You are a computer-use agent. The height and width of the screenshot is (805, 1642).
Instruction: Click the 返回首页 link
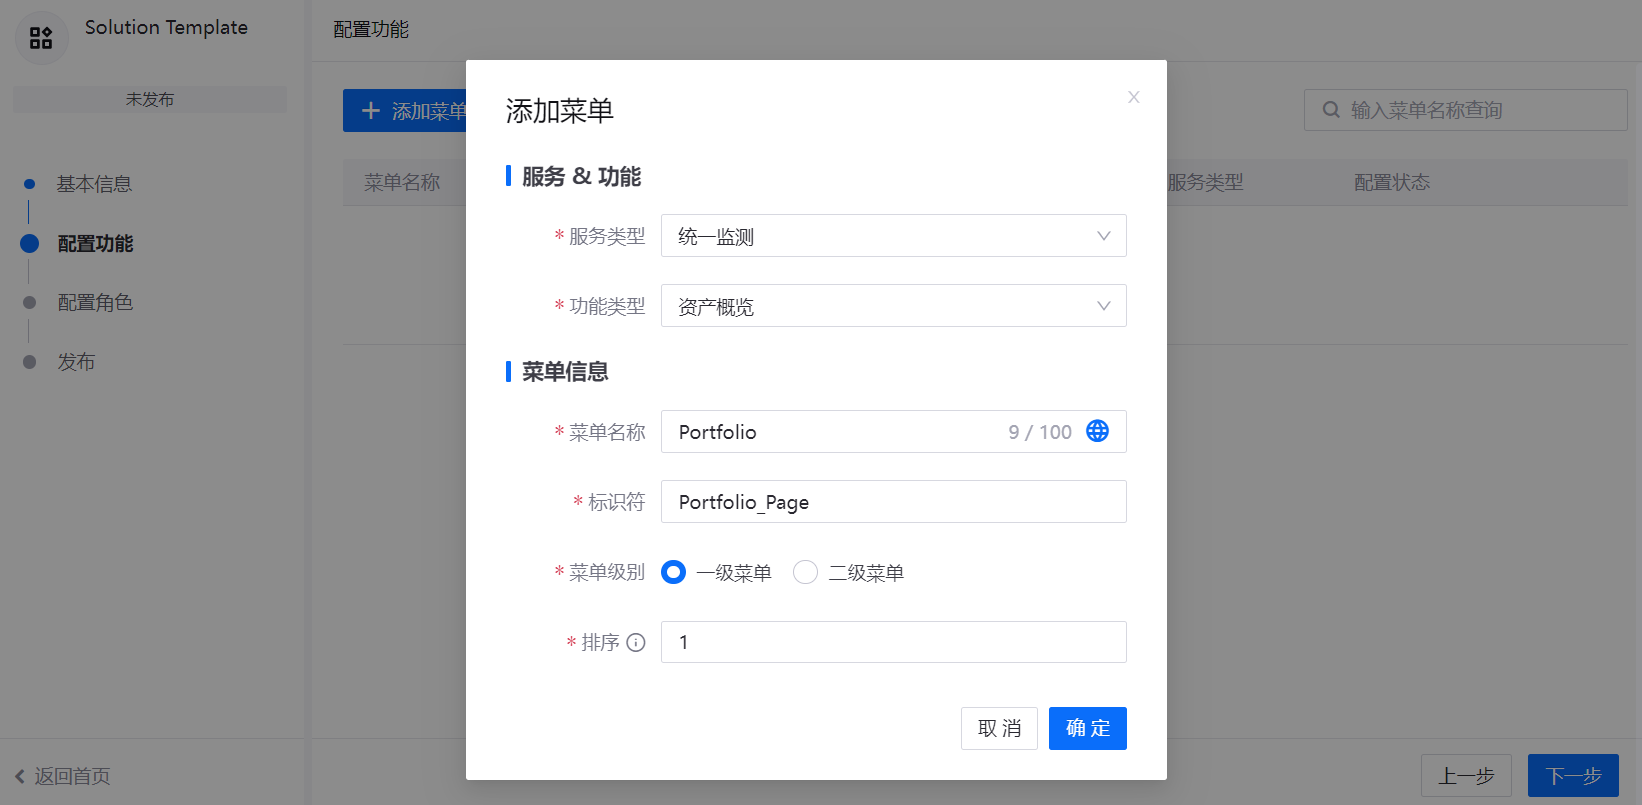73,776
